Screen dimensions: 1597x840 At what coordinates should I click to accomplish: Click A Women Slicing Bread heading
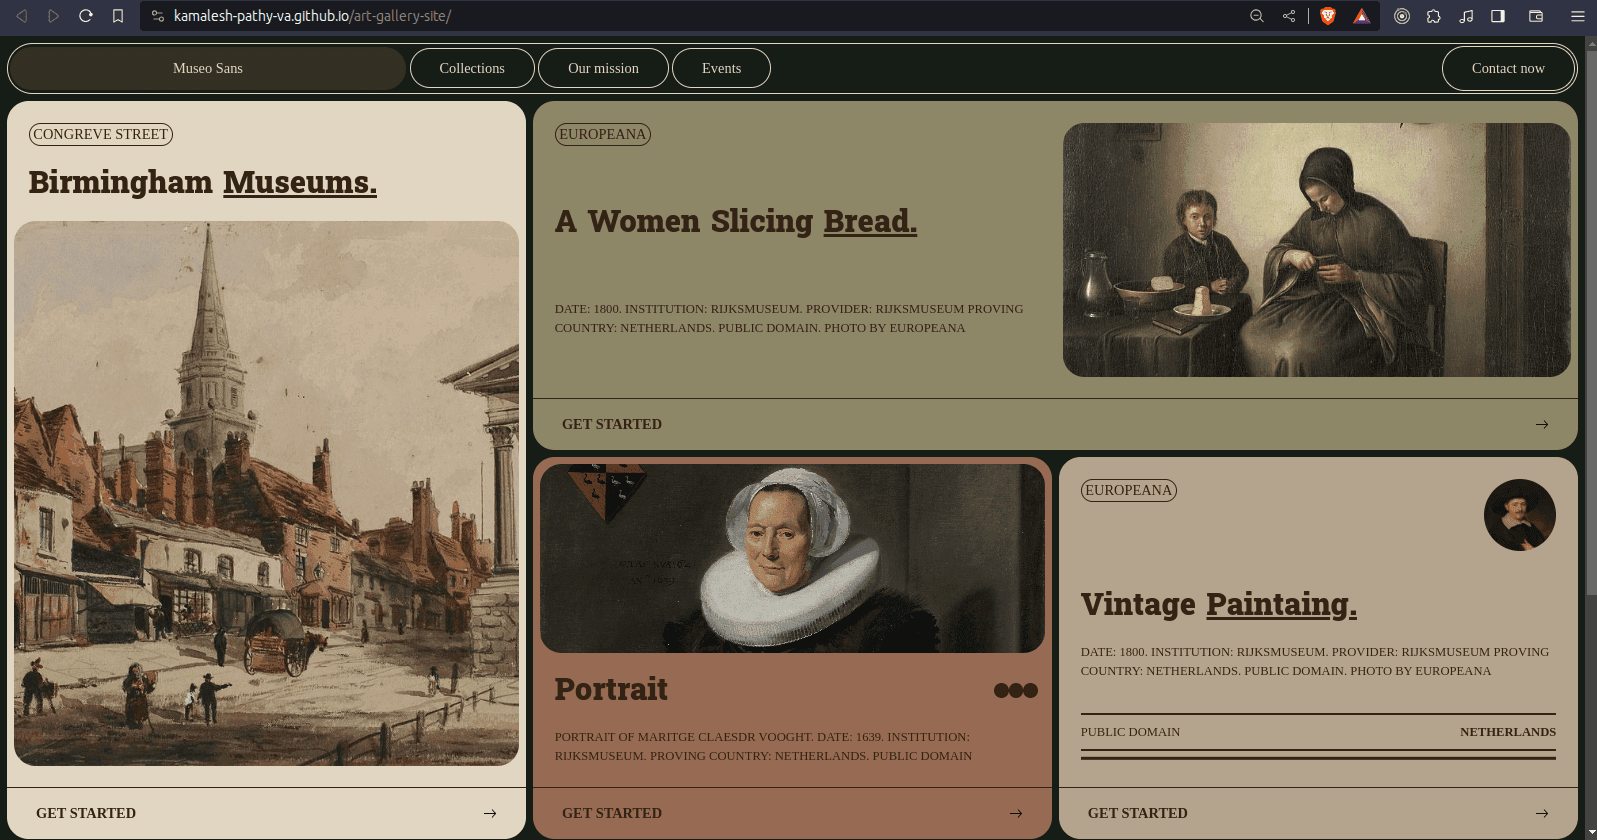coord(736,221)
